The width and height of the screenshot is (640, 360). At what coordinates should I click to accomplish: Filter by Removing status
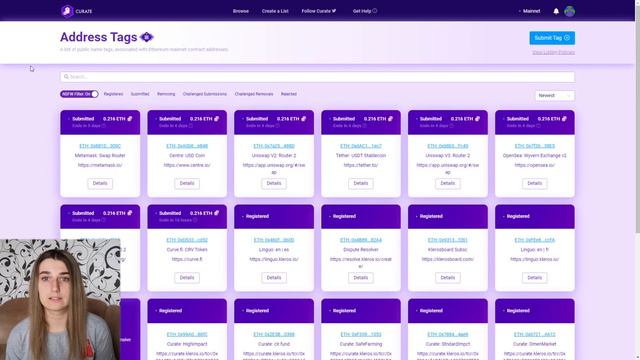(166, 94)
